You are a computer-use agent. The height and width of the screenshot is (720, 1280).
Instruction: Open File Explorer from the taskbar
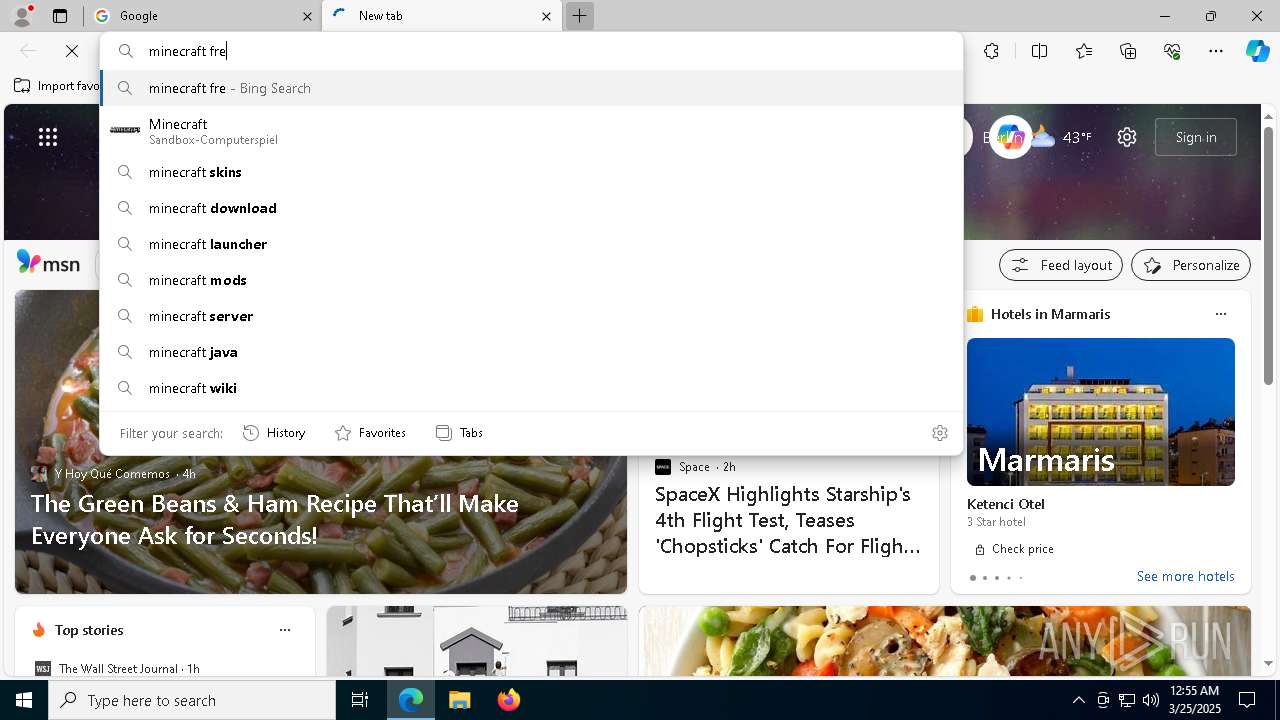click(x=459, y=700)
